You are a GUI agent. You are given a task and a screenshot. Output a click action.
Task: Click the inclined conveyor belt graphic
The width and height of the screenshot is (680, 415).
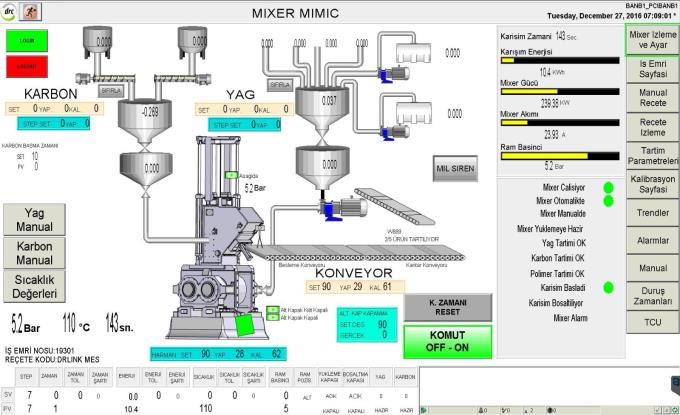pos(394,207)
